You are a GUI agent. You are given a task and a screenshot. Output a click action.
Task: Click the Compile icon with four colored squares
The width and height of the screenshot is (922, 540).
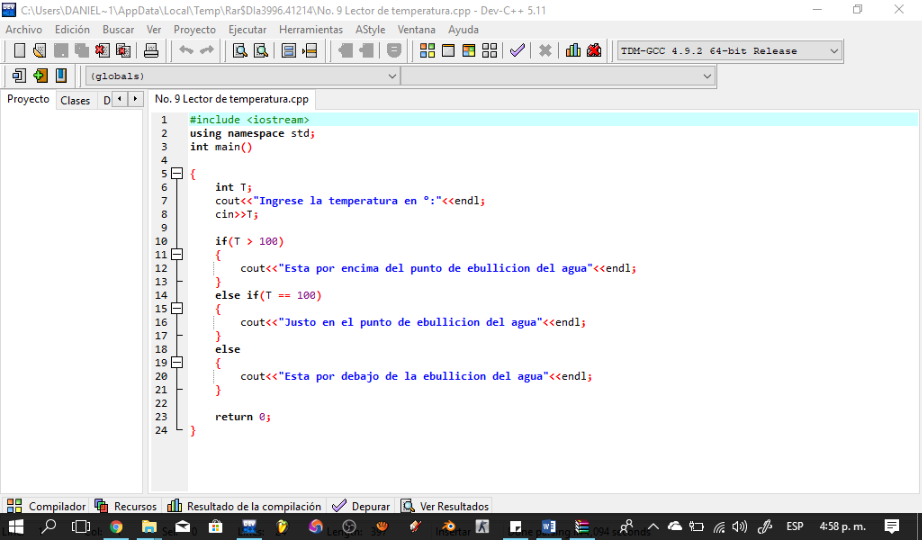pyautogui.click(x=427, y=51)
